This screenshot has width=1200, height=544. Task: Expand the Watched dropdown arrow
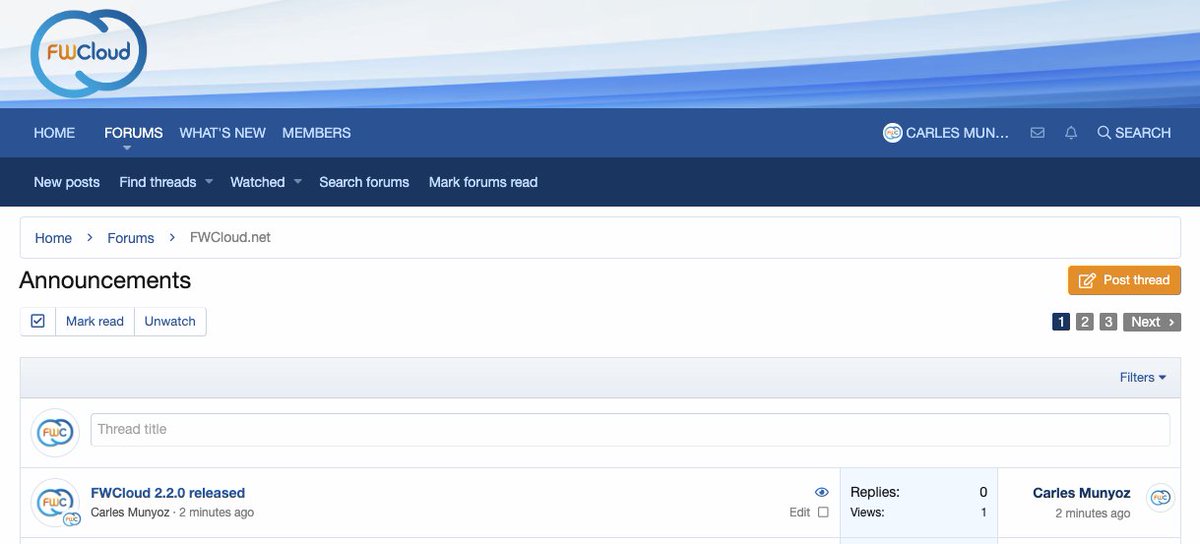coord(297,182)
